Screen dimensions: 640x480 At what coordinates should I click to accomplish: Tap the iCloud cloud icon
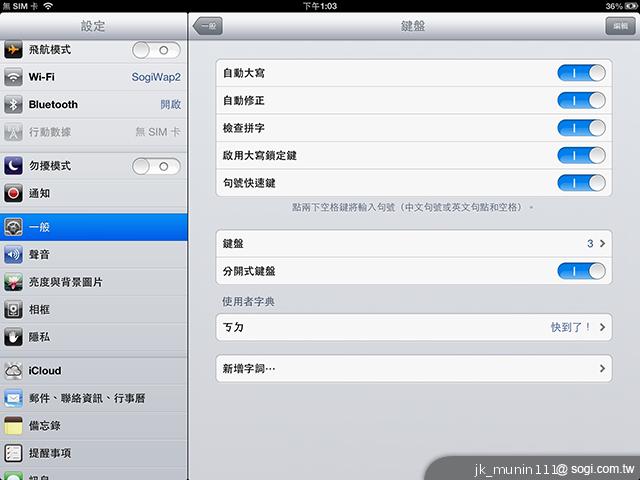(13, 371)
